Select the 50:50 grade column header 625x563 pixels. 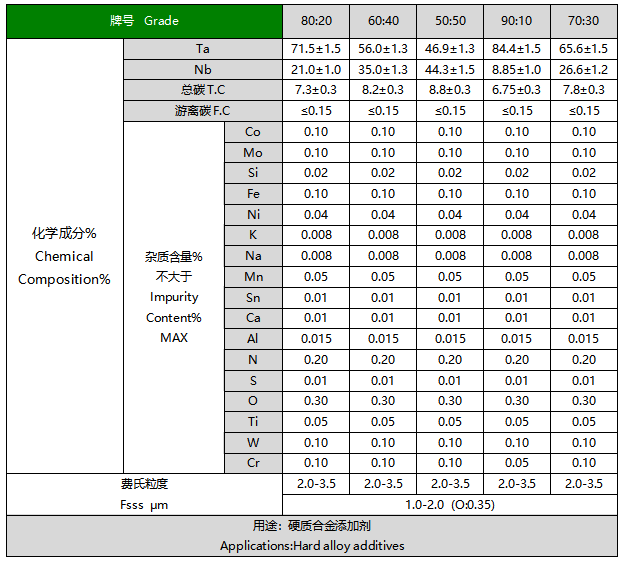coord(450,21)
